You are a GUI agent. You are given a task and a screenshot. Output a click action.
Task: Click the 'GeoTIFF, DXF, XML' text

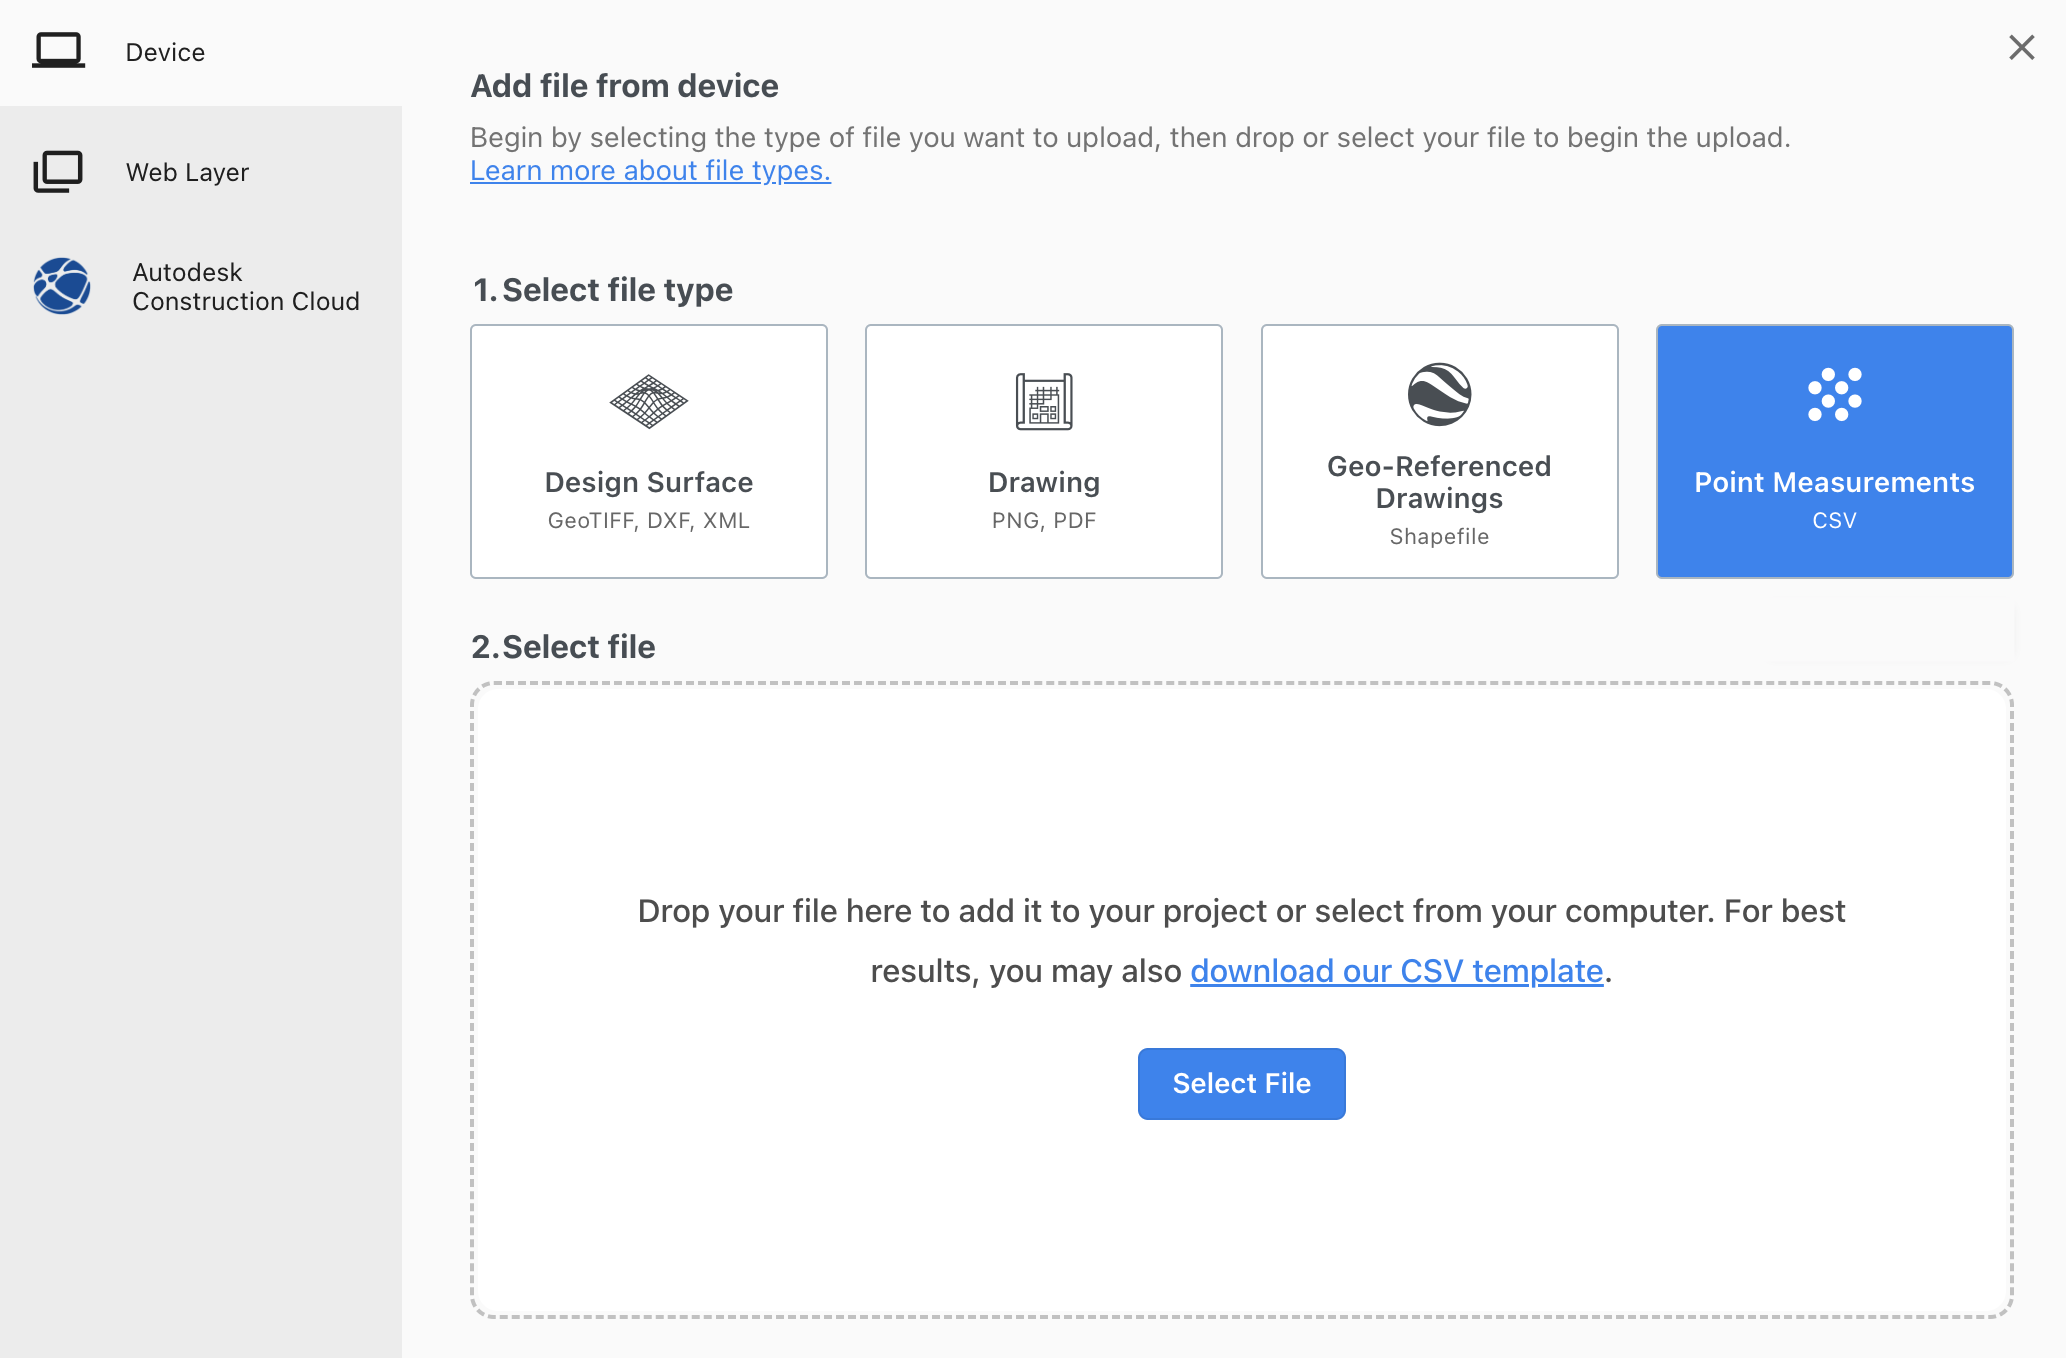point(649,521)
